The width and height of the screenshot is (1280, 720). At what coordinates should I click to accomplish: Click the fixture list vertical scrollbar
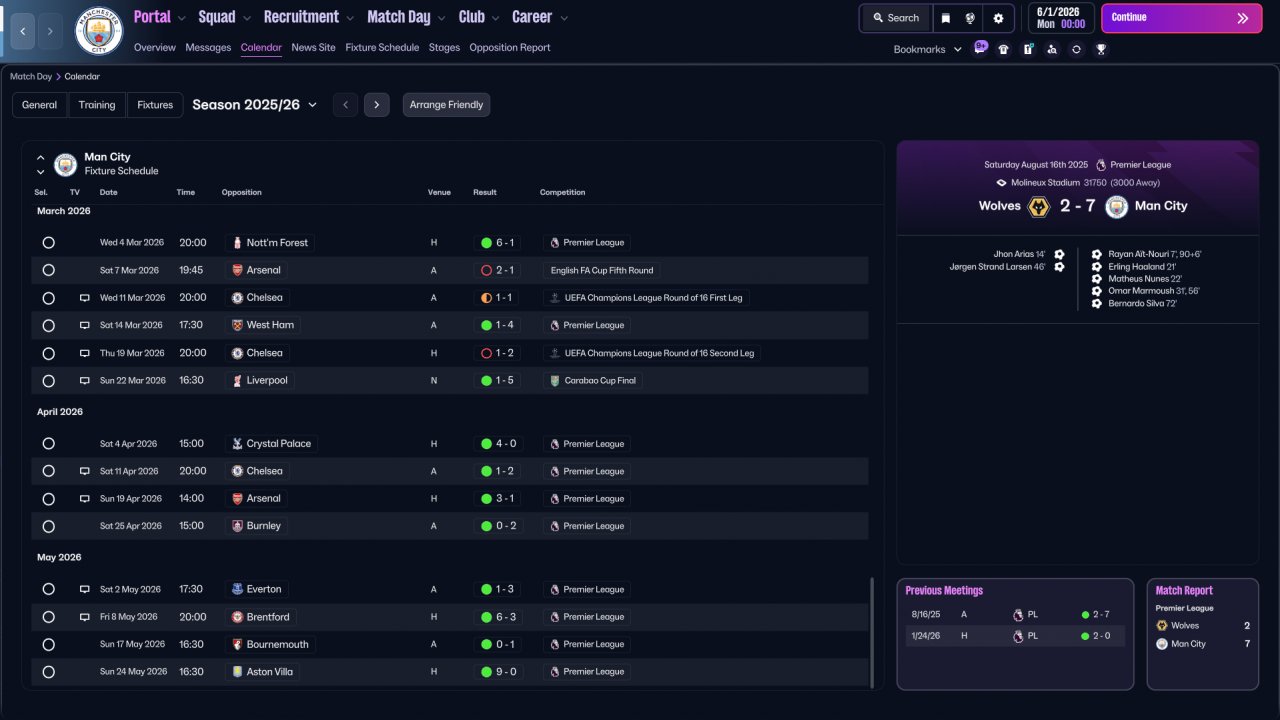pyautogui.click(x=873, y=632)
